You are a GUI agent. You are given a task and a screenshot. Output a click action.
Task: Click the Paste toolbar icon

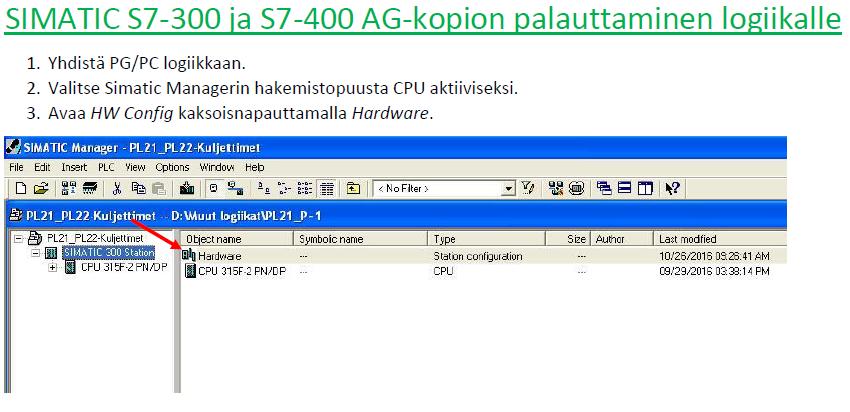[x=159, y=188]
